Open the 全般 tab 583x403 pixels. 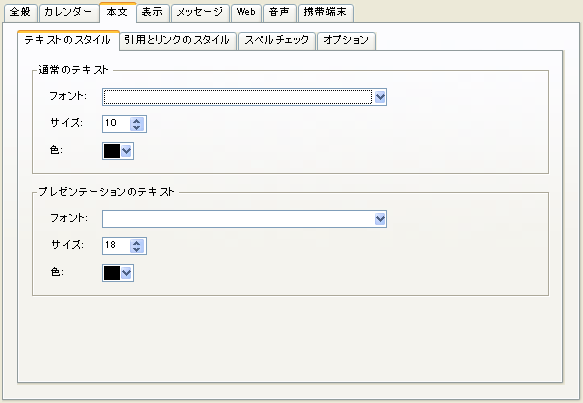point(20,12)
